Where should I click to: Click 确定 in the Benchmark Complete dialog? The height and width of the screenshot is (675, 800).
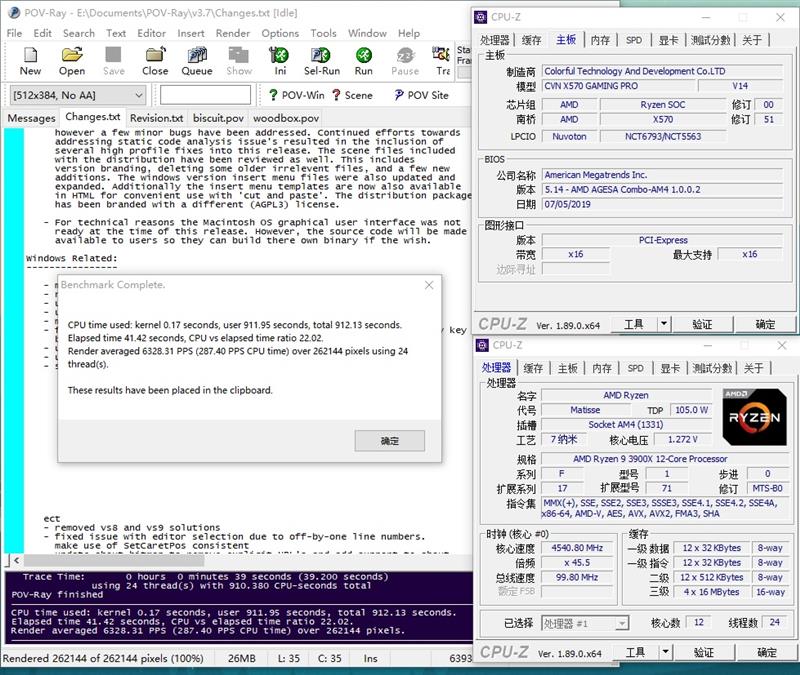tap(389, 441)
